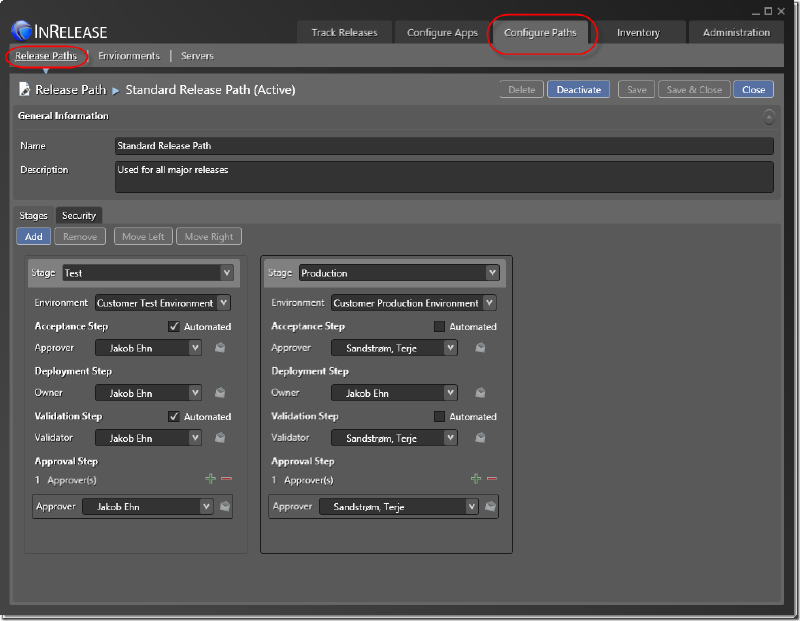The width and height of the screenshot is (800, 621).
Task: Enable Automated for Production Validation Step
Action: [439, 416]
